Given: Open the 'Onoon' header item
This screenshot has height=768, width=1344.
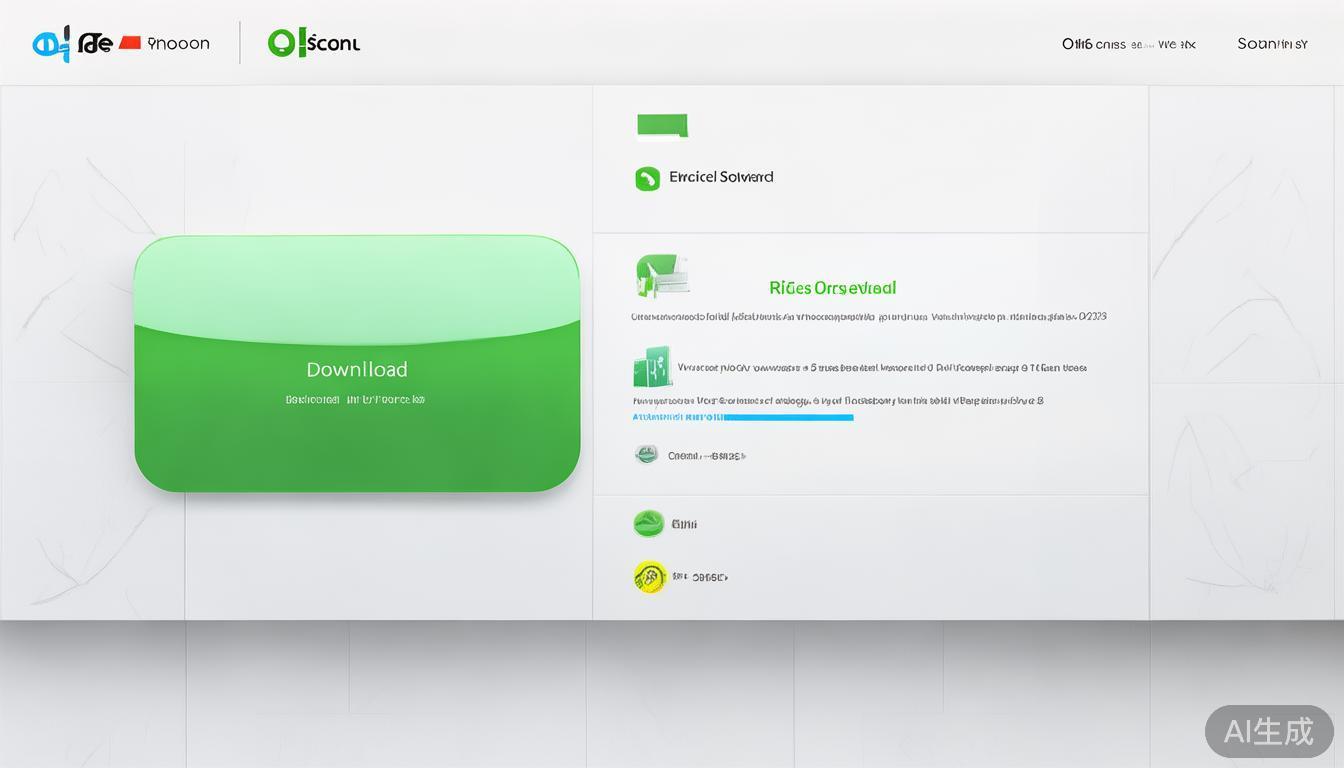Looking at the screenshot, I should click(178, 44).
